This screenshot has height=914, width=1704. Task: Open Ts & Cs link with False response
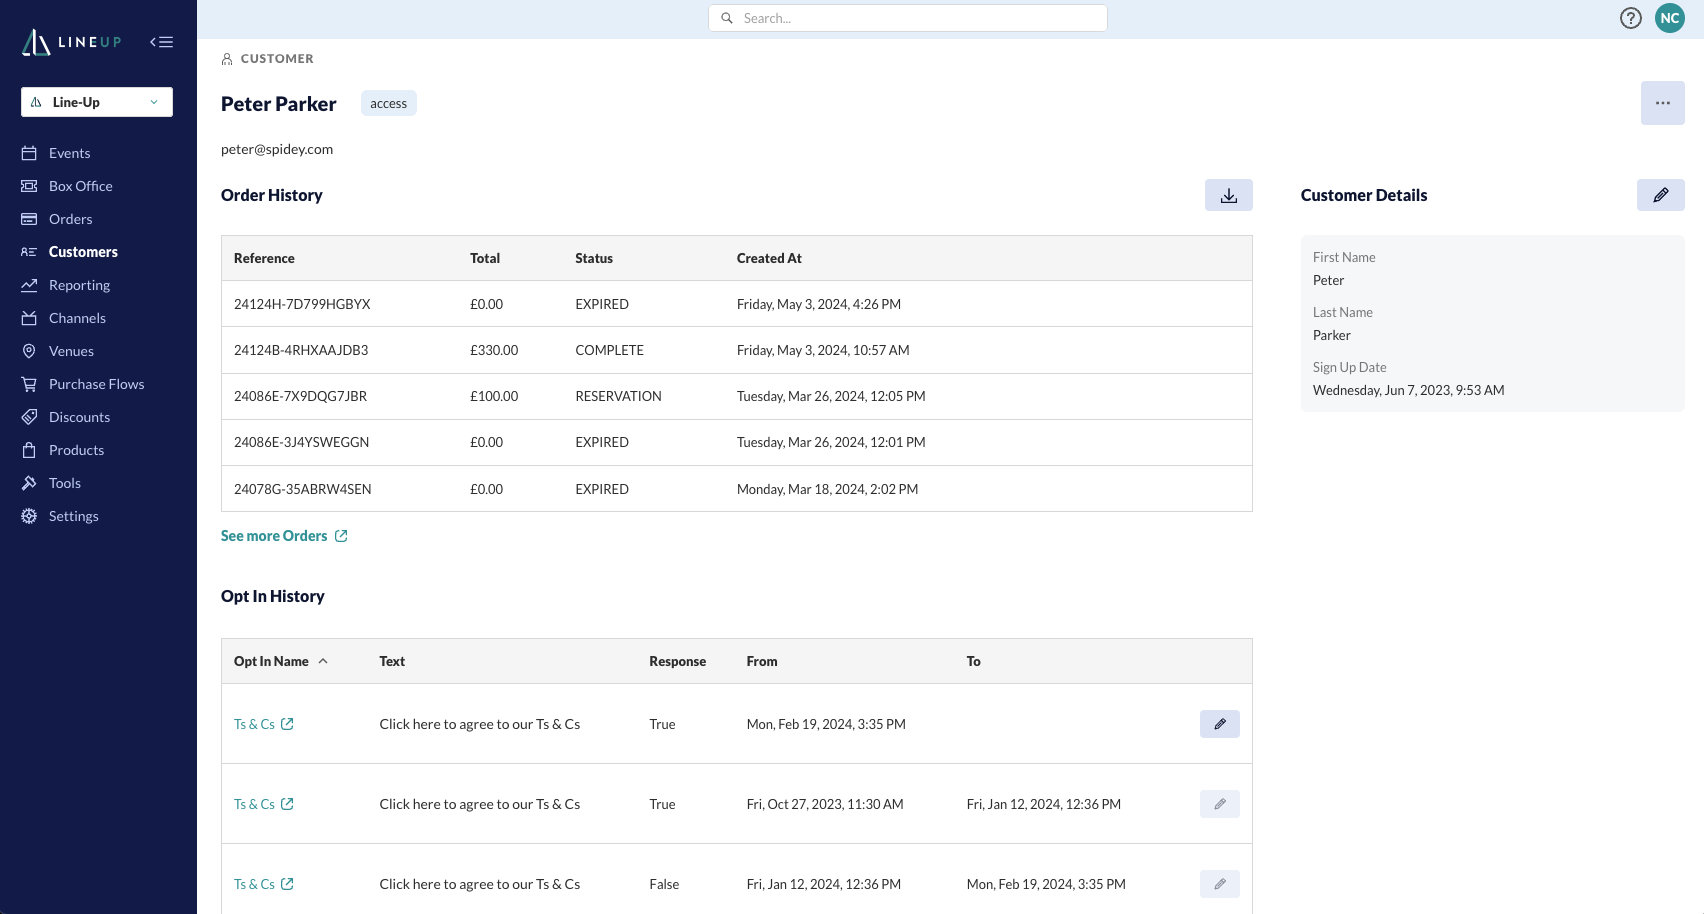coord(263,884)
